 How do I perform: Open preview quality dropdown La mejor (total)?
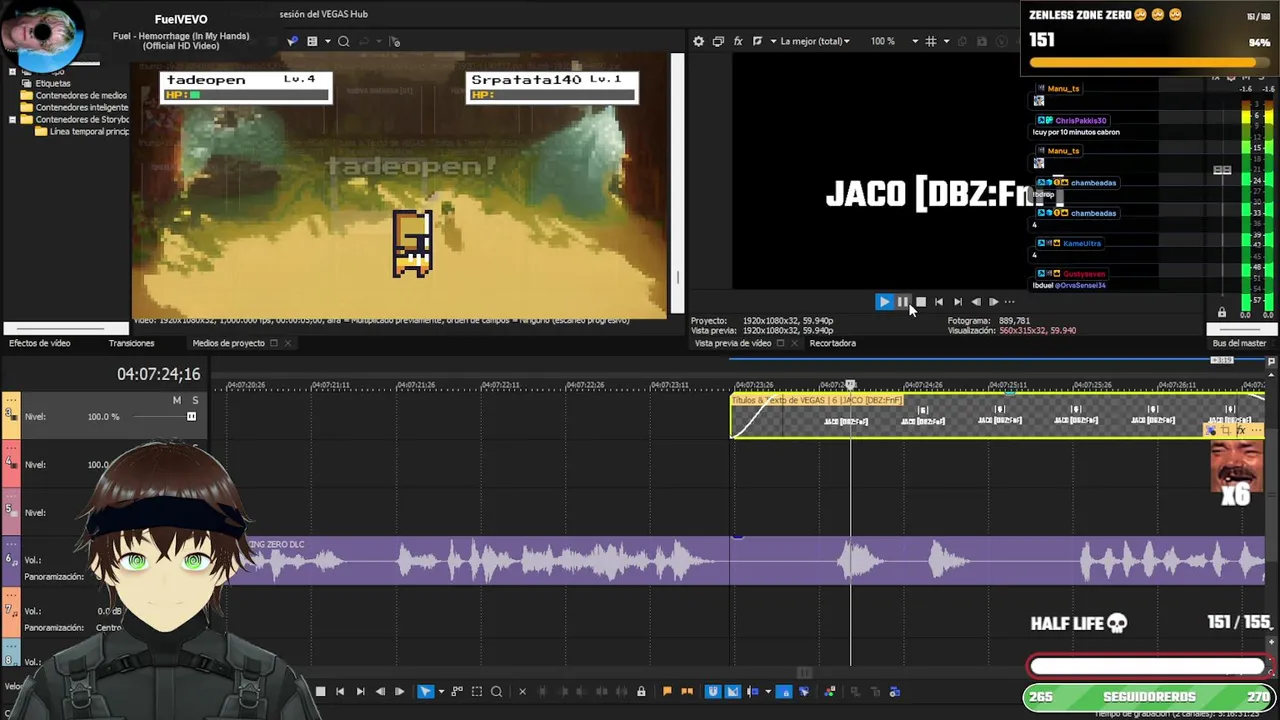coord(815,41)
